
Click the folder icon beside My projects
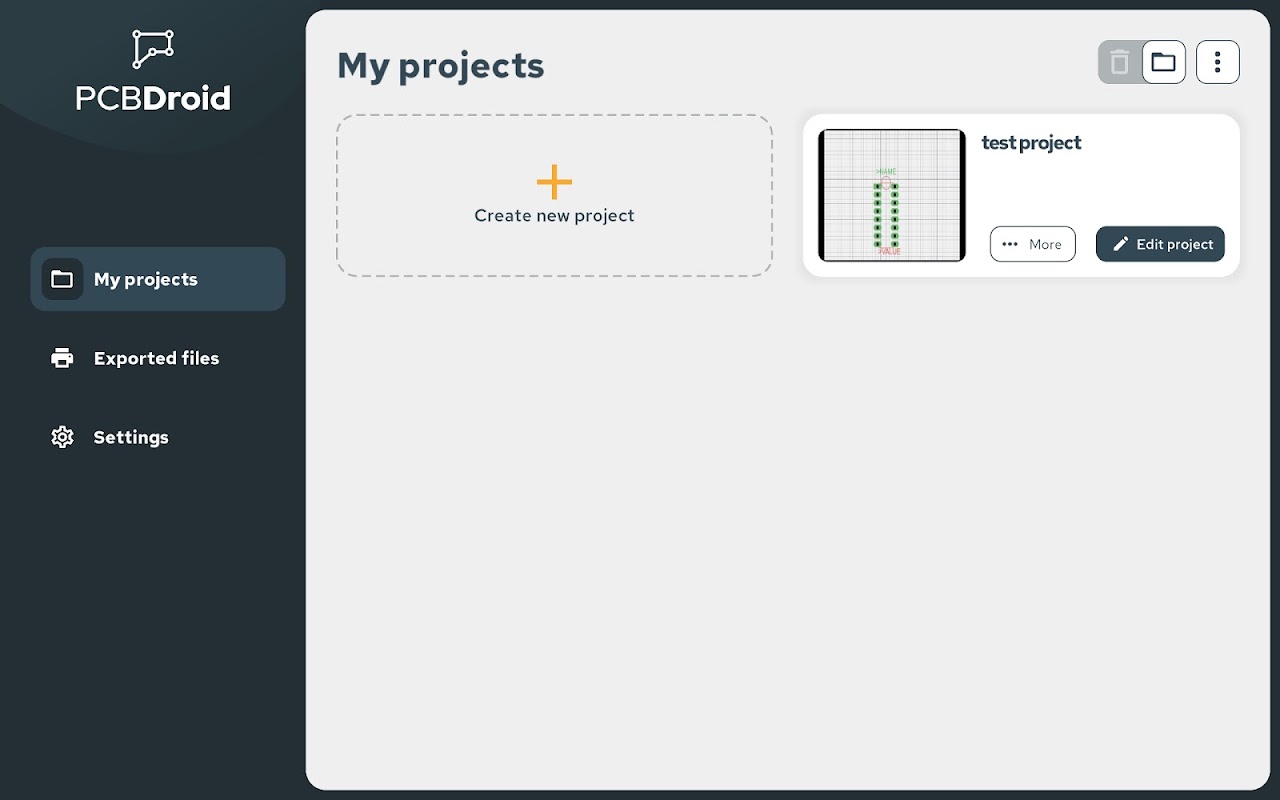point(62,279)
